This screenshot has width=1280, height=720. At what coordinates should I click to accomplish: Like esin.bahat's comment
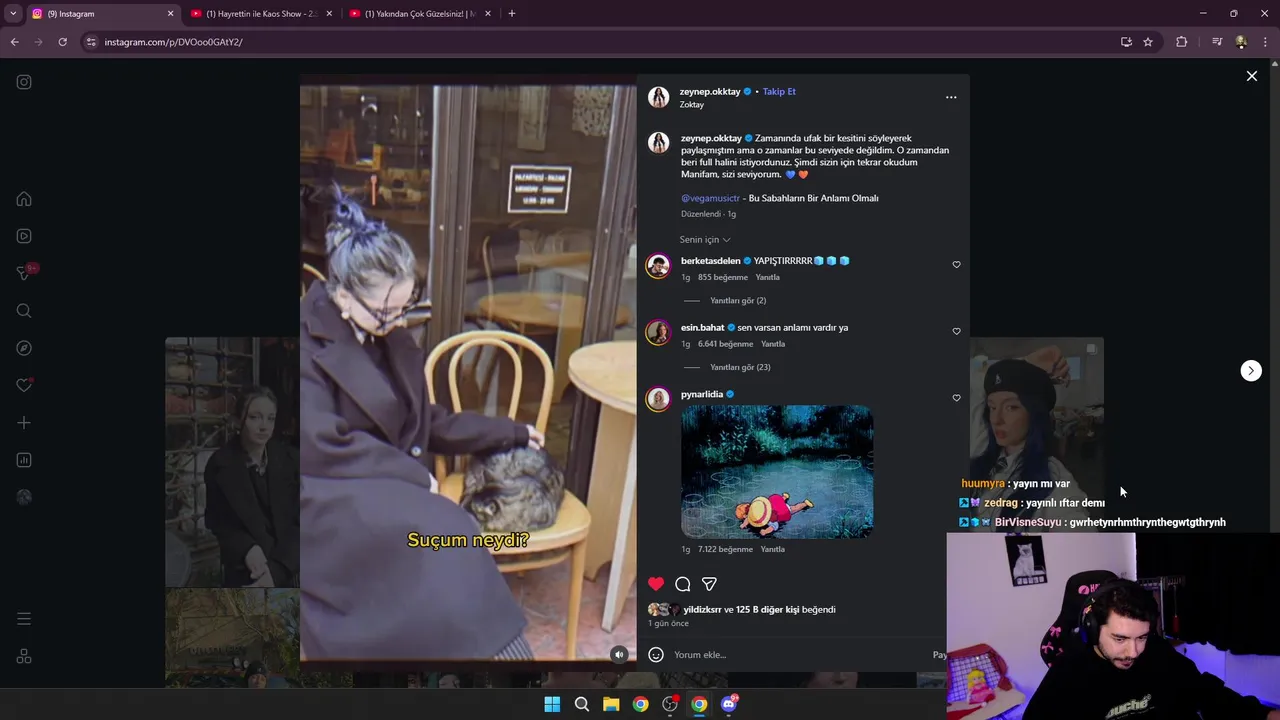pos(956,331)
